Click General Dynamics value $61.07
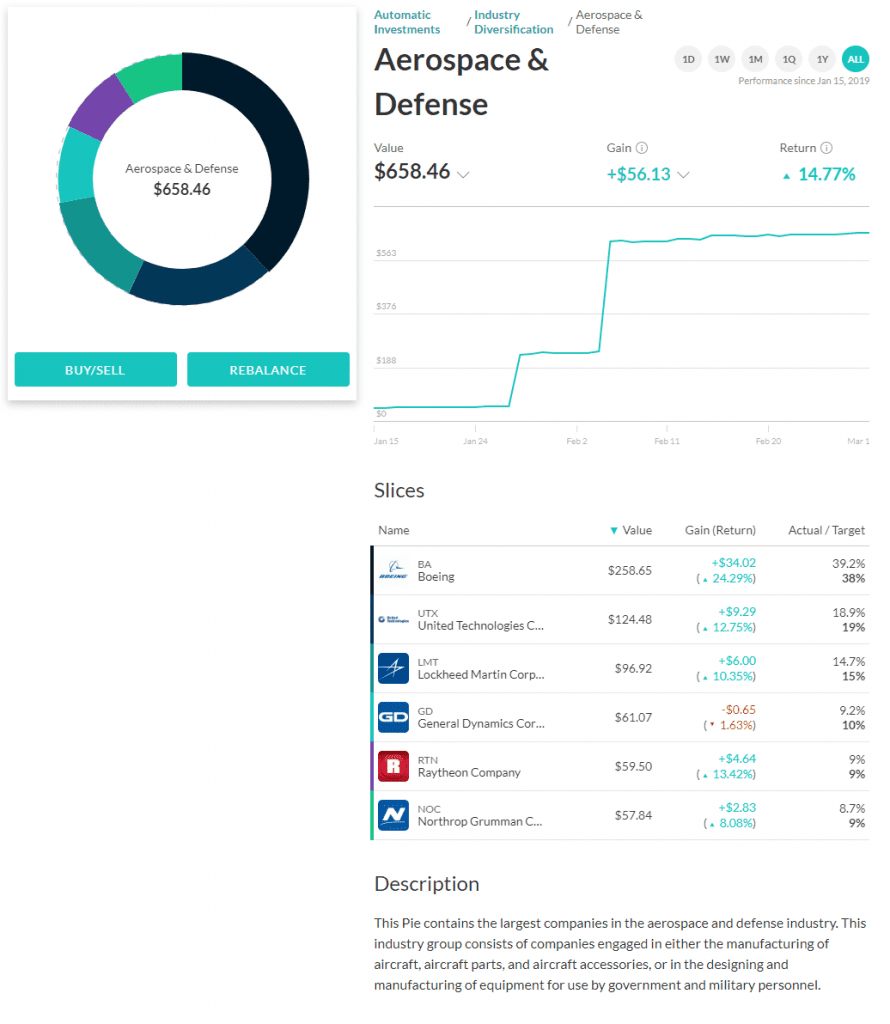This screenshot has width=890, height=1024. 633,717
